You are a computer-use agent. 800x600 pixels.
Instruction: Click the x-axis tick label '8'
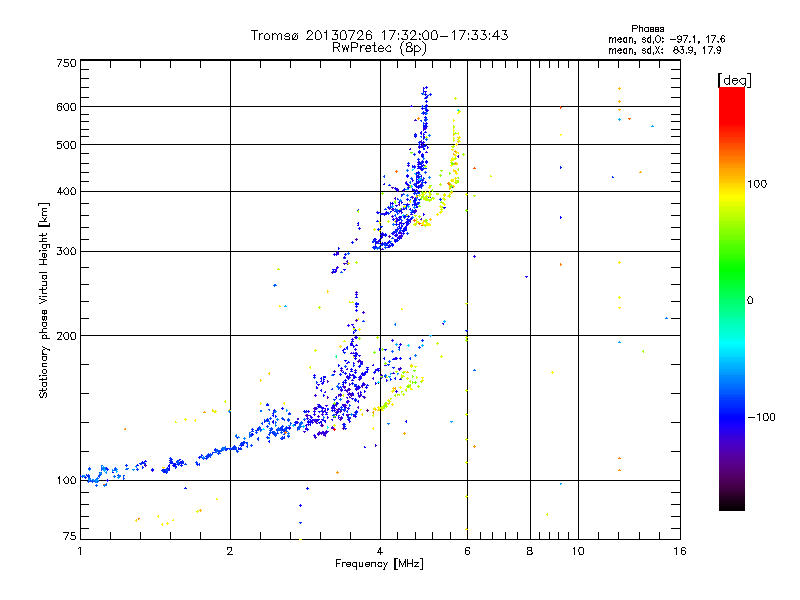tap(530, 551)
